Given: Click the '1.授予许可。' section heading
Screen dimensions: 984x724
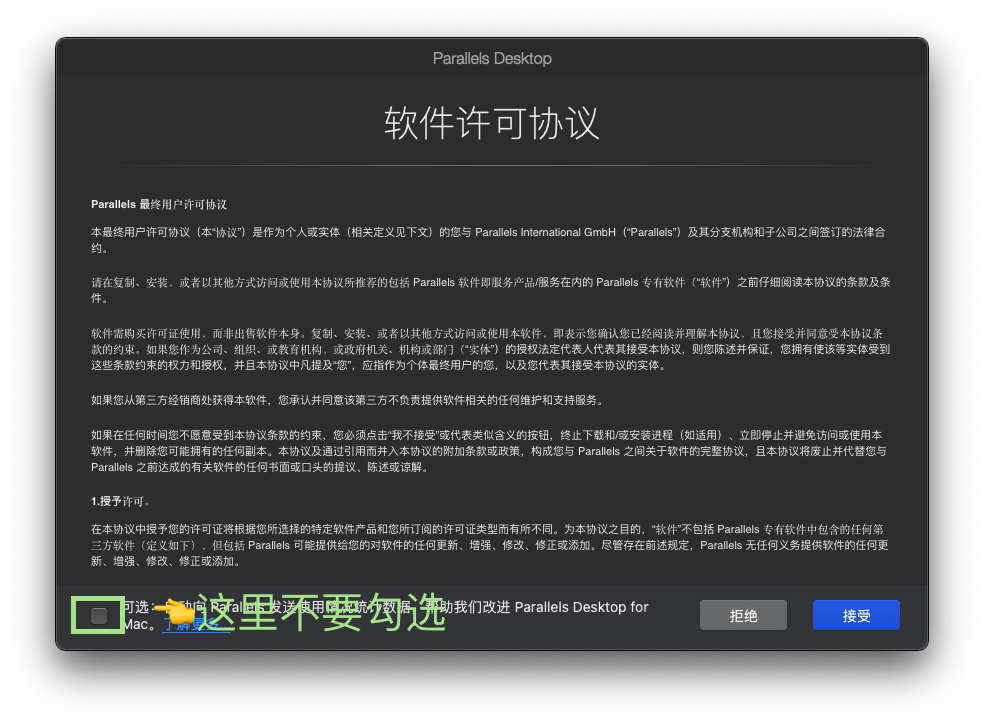Looking at the screenshot, I should point(120,501).
